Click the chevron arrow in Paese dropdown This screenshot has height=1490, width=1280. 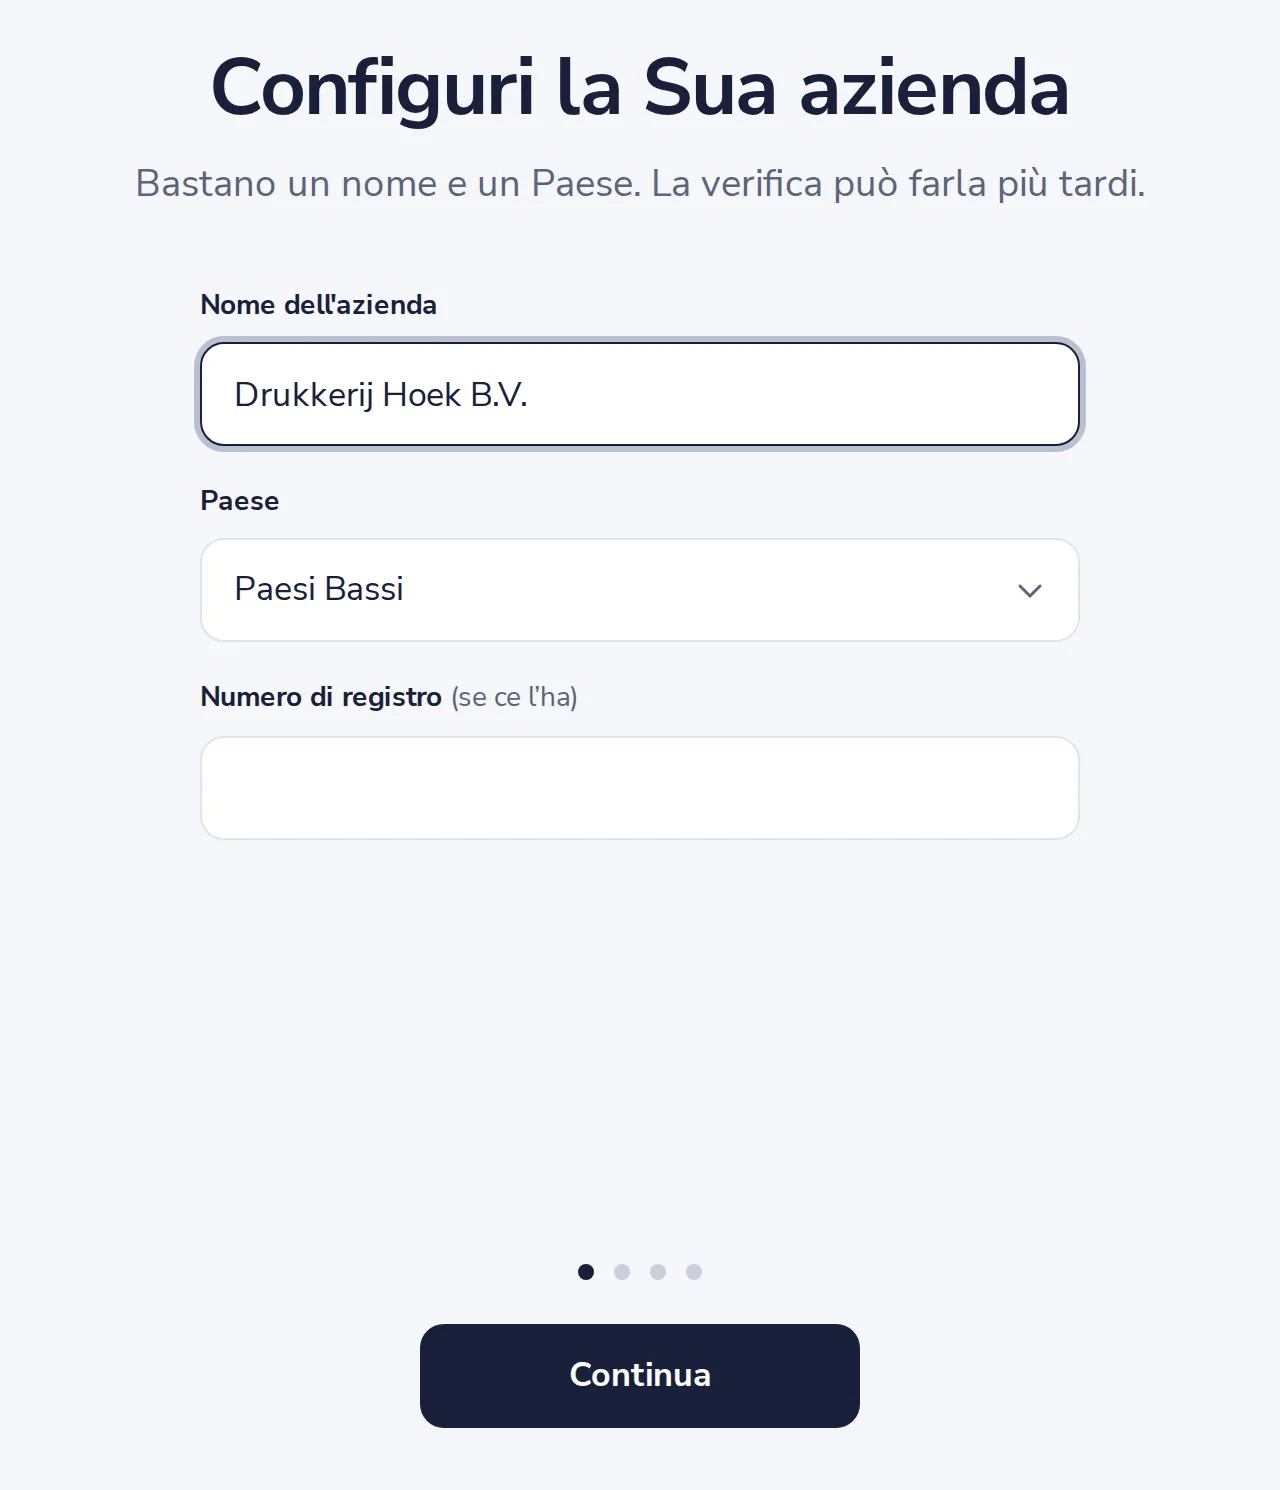1030,591
